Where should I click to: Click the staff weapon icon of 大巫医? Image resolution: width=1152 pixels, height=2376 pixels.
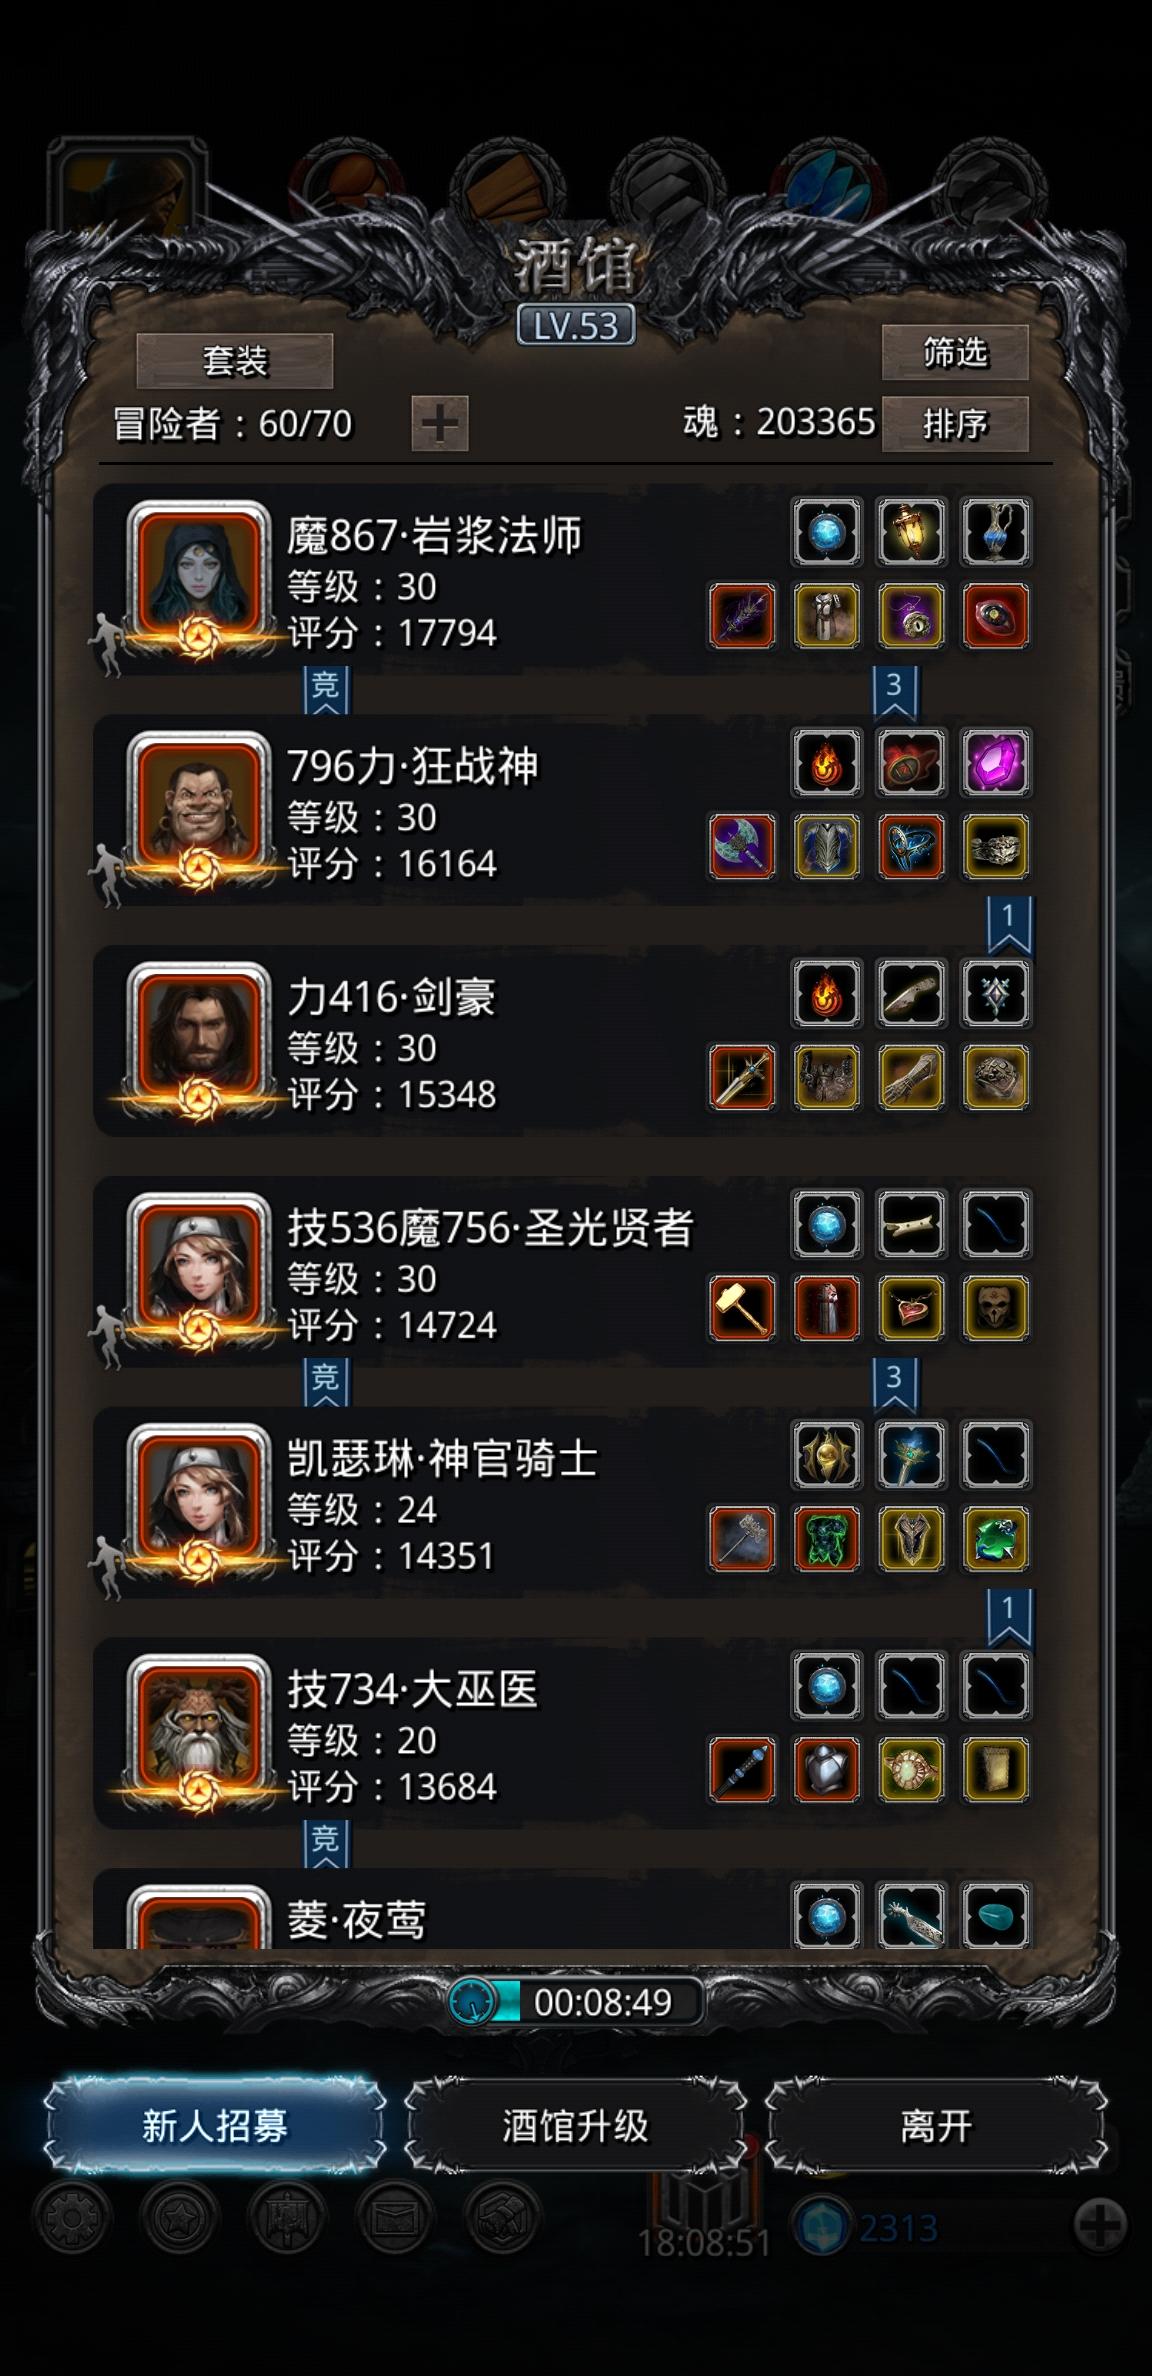742,1769
